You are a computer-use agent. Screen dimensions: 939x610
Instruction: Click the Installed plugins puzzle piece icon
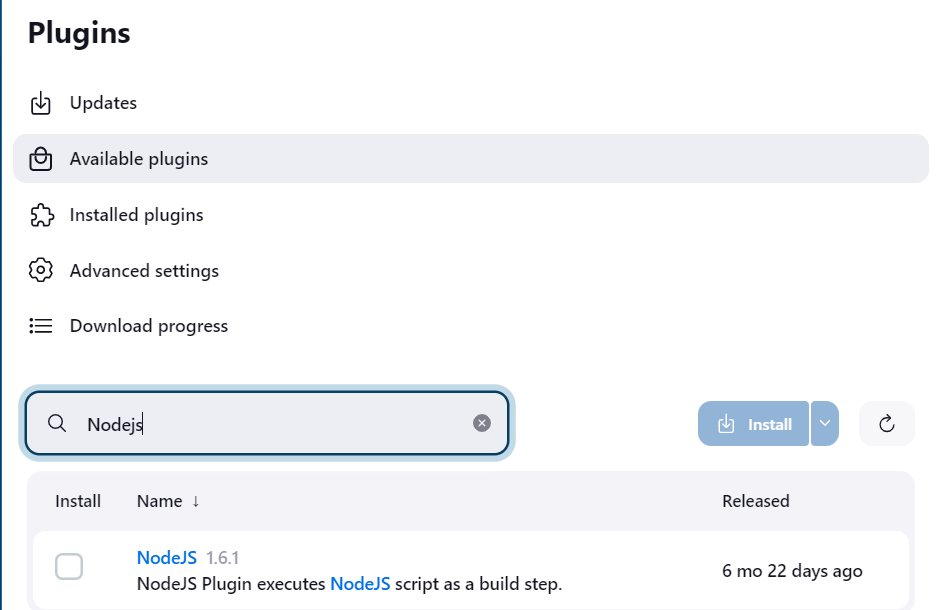[x=40, y=215]
